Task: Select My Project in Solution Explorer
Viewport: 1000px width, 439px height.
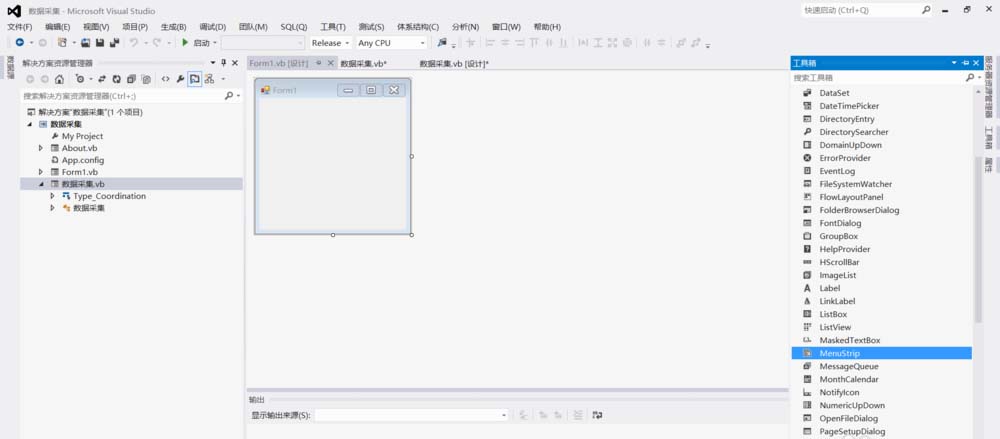Action: pyautogui.click(x=82, y=136)
